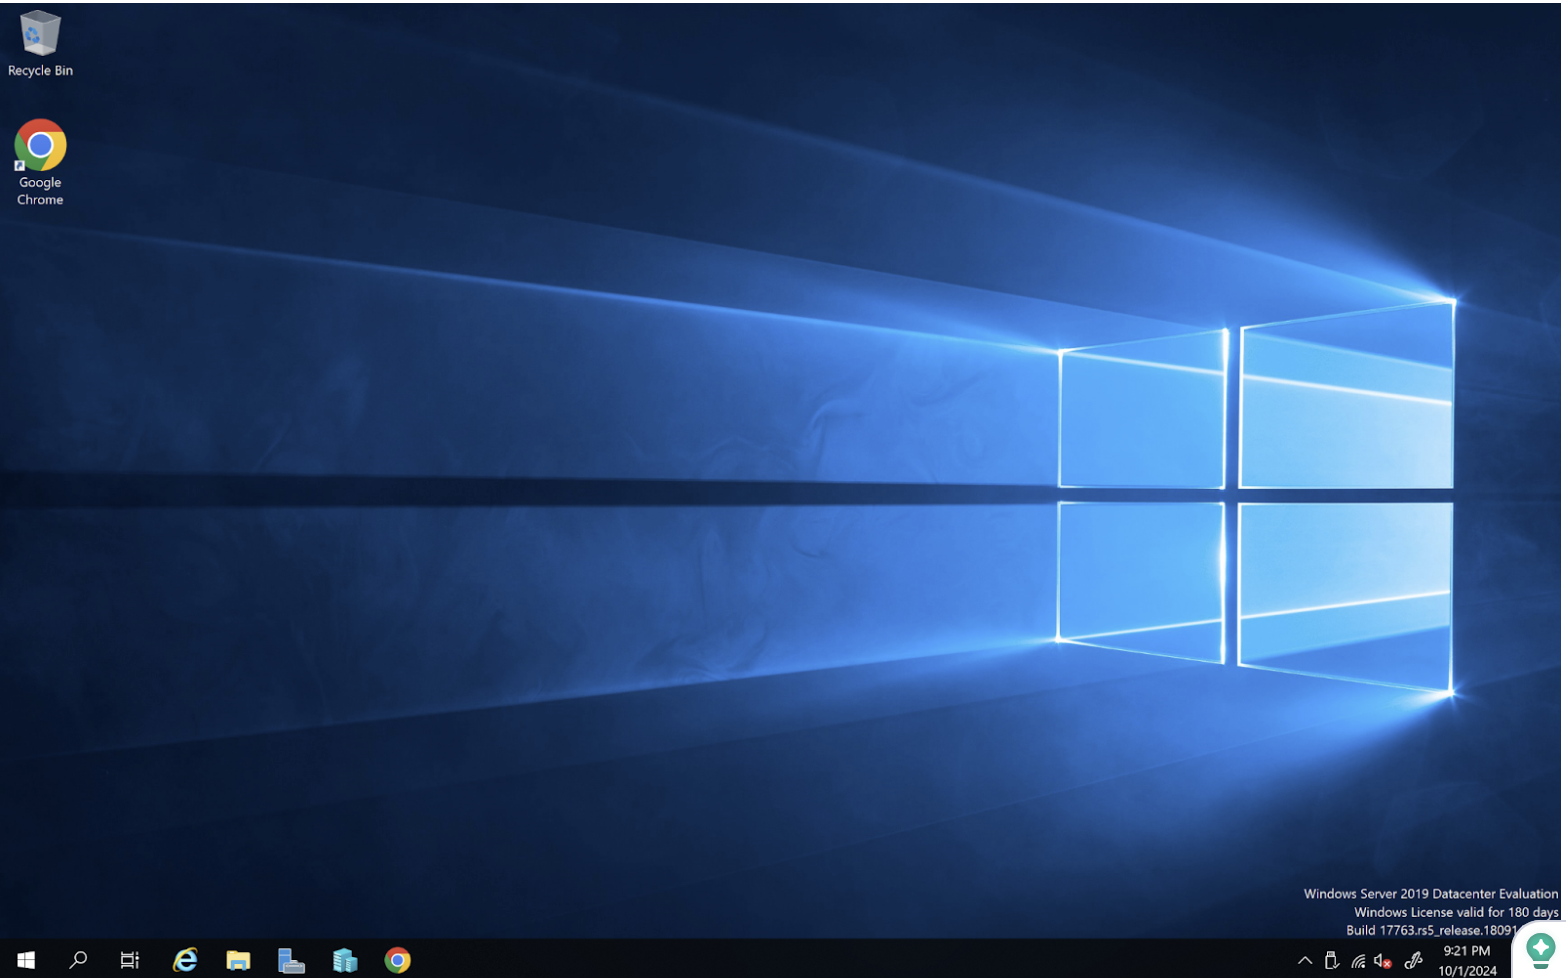Screen dimensions: 1566x978
Task: Click the "Google Chrome" label text
Action: point(40,191)
